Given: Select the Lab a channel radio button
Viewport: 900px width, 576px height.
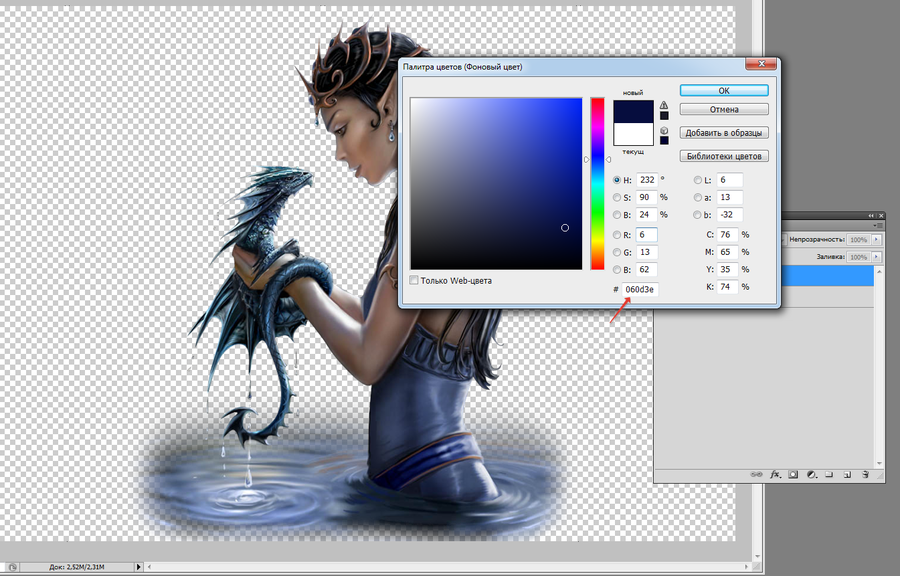Looking at the screenshot, I should [x=697, y=197].
